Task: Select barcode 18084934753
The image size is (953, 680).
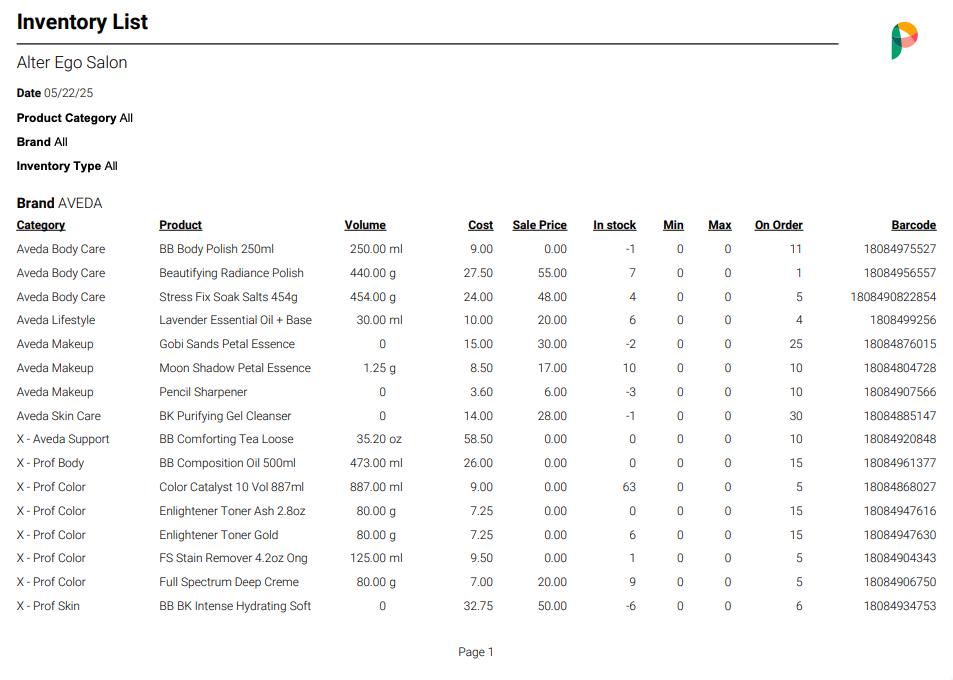Action: pos(900,606)
